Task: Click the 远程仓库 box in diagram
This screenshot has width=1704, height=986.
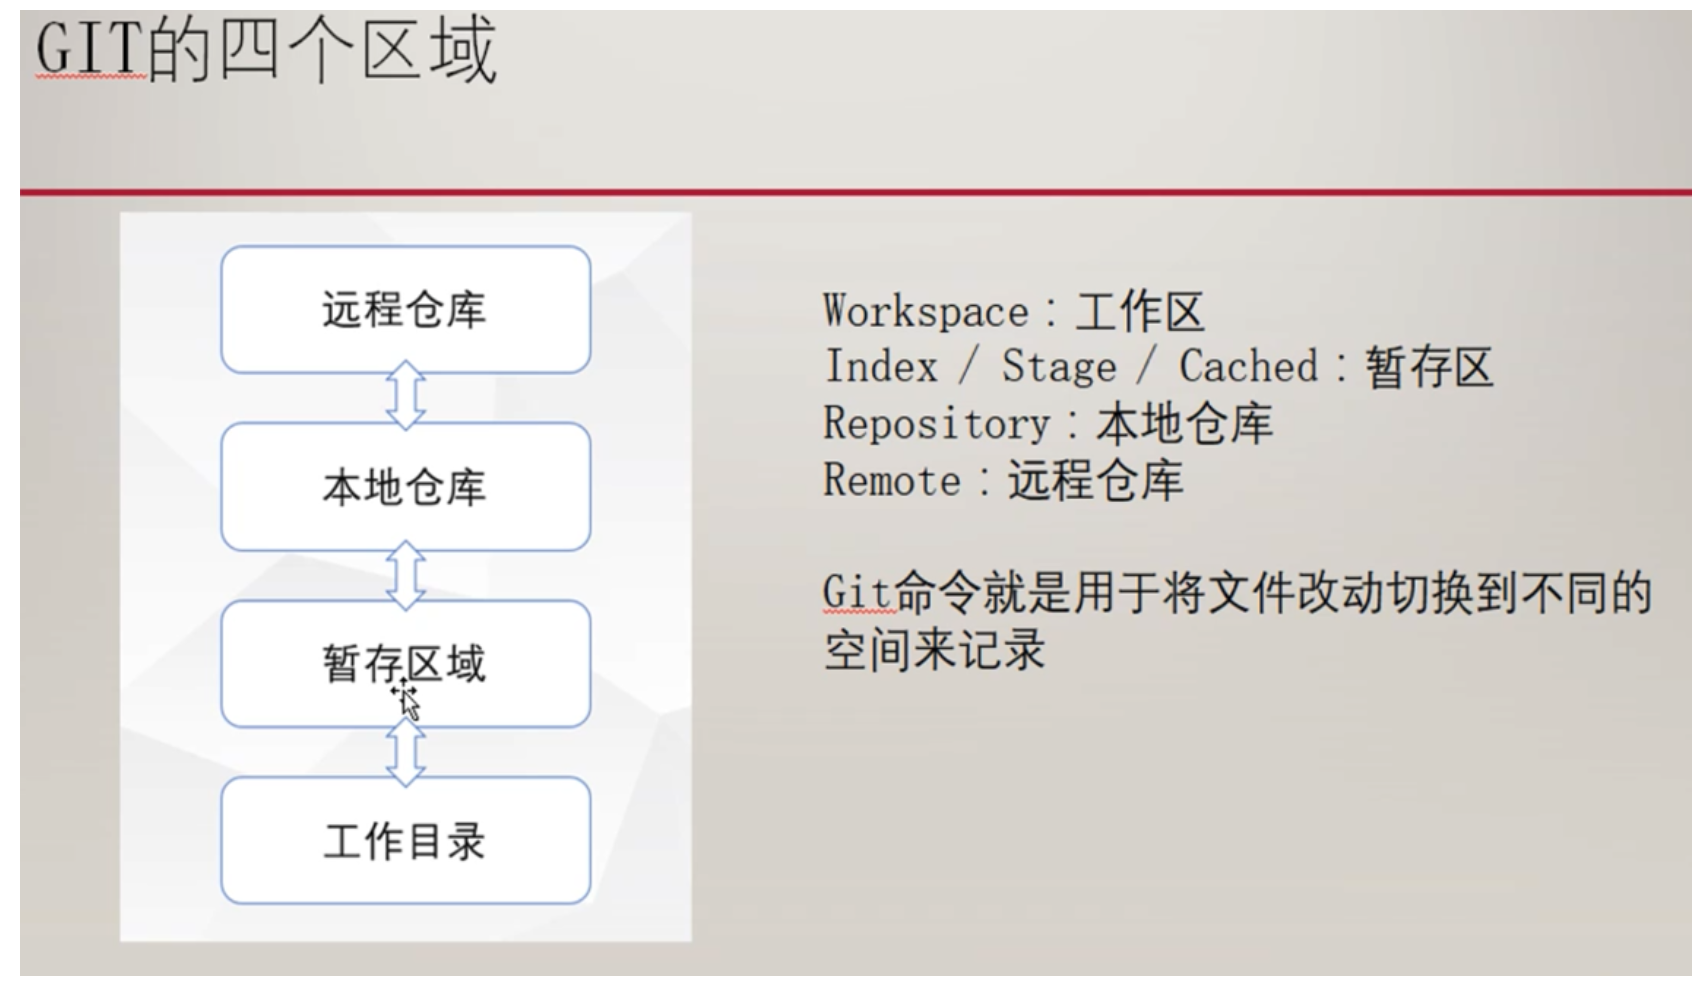Action: point(405,310)
